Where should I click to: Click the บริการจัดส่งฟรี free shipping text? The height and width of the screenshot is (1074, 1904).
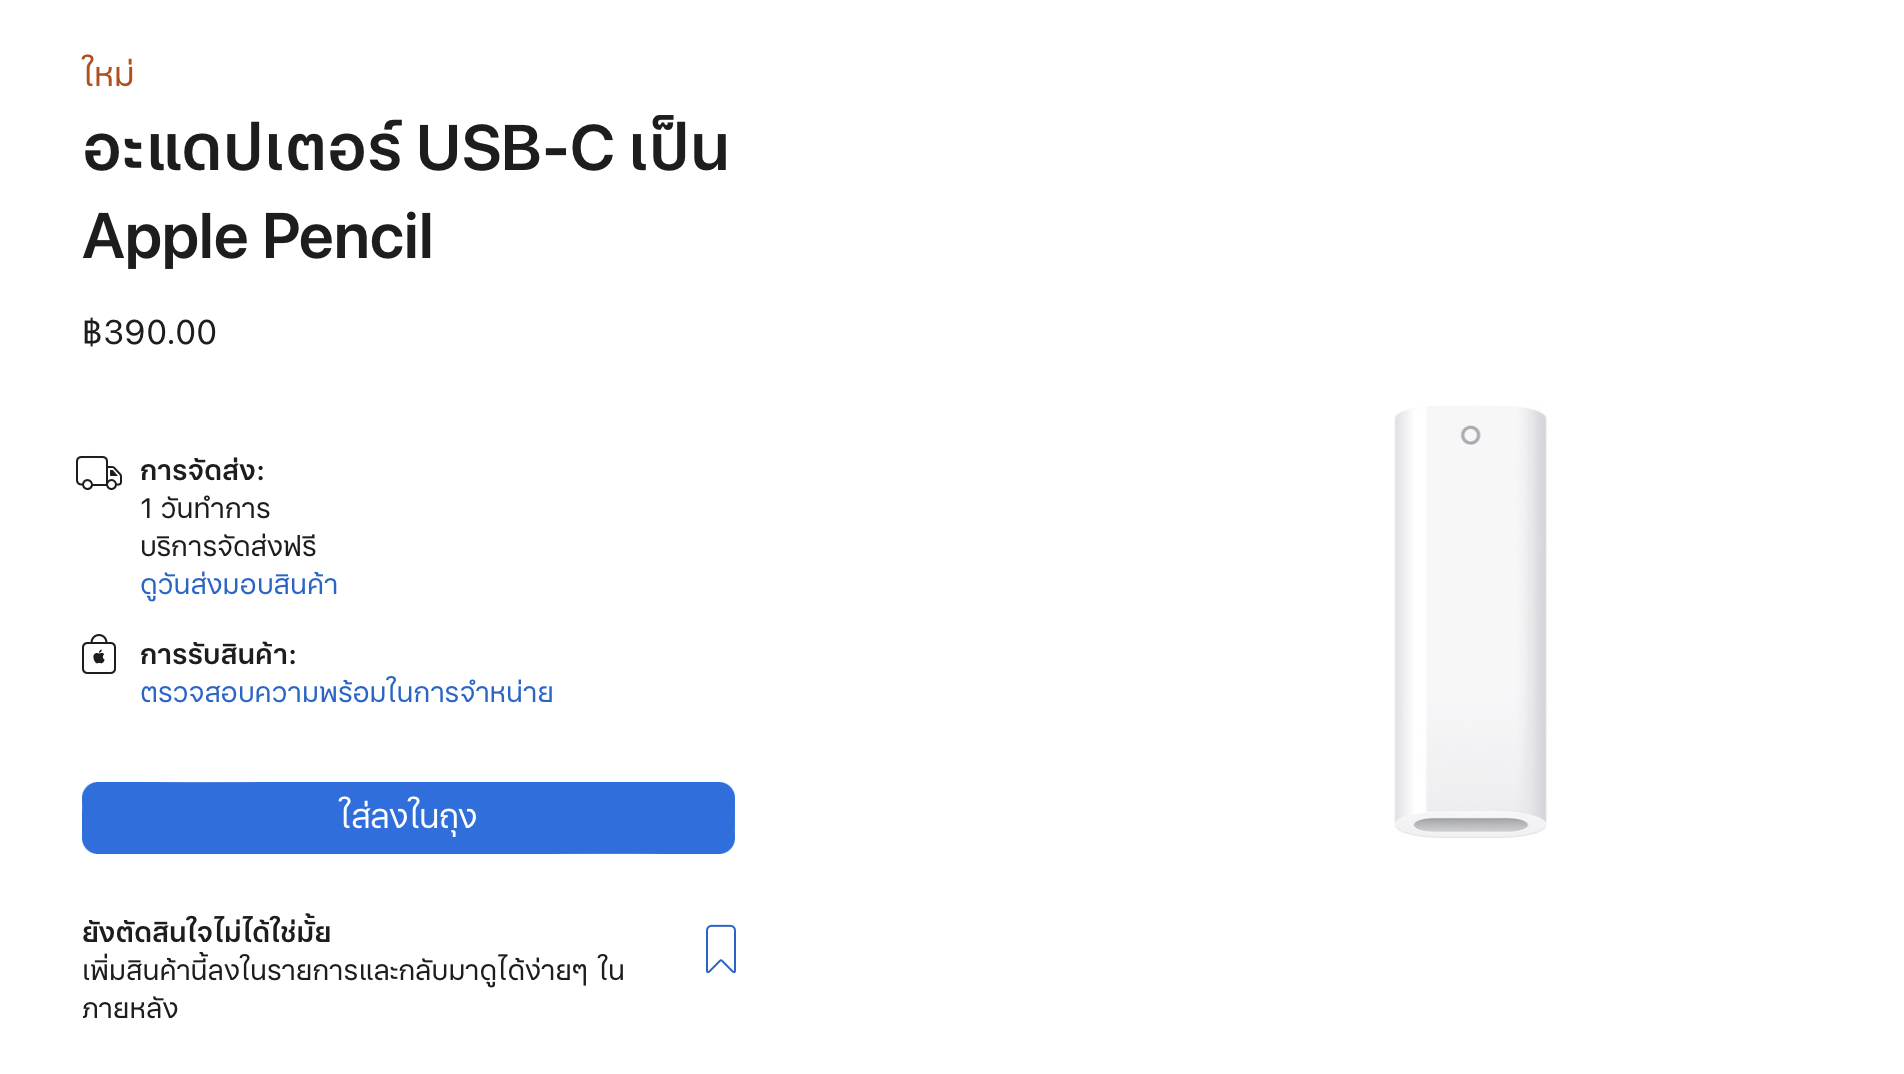pos(228,547)
